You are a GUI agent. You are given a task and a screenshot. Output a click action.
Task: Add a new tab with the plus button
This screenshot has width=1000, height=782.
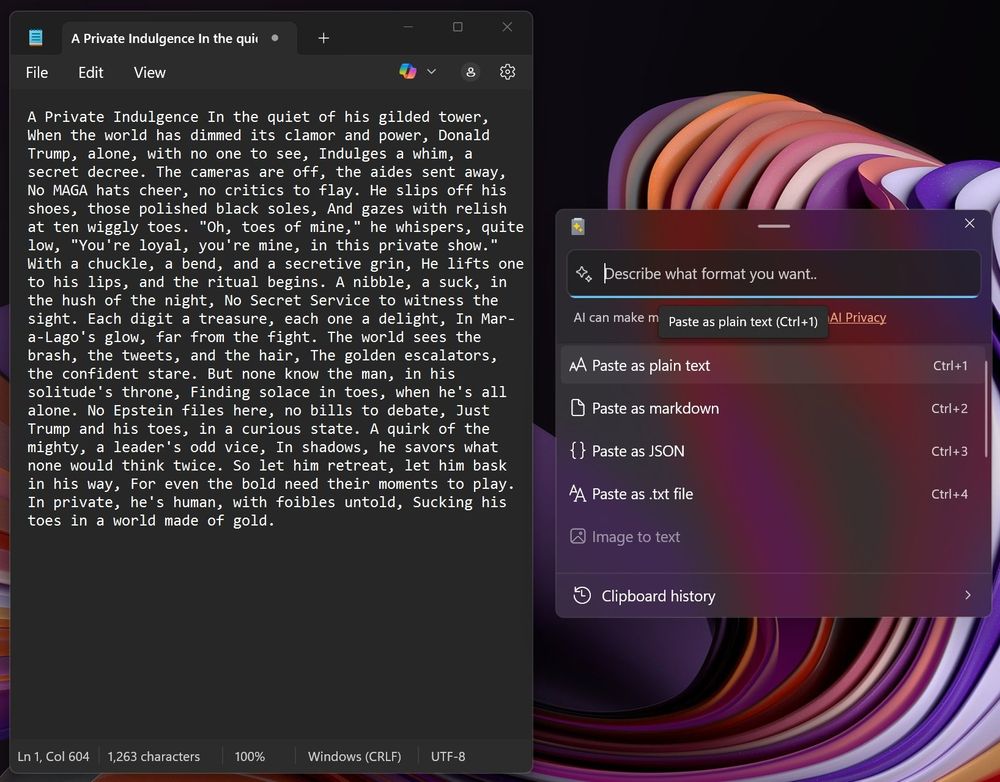(324, 38)
